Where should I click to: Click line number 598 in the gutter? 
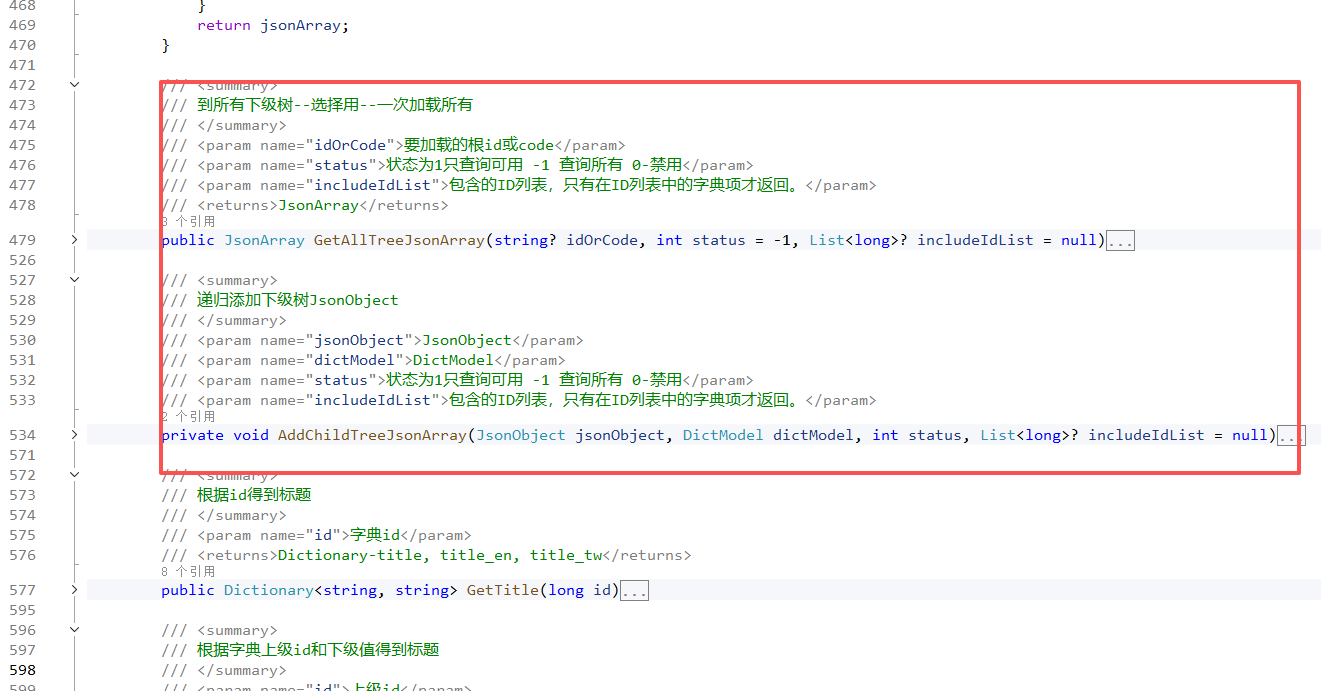click(x=22, y=670)
